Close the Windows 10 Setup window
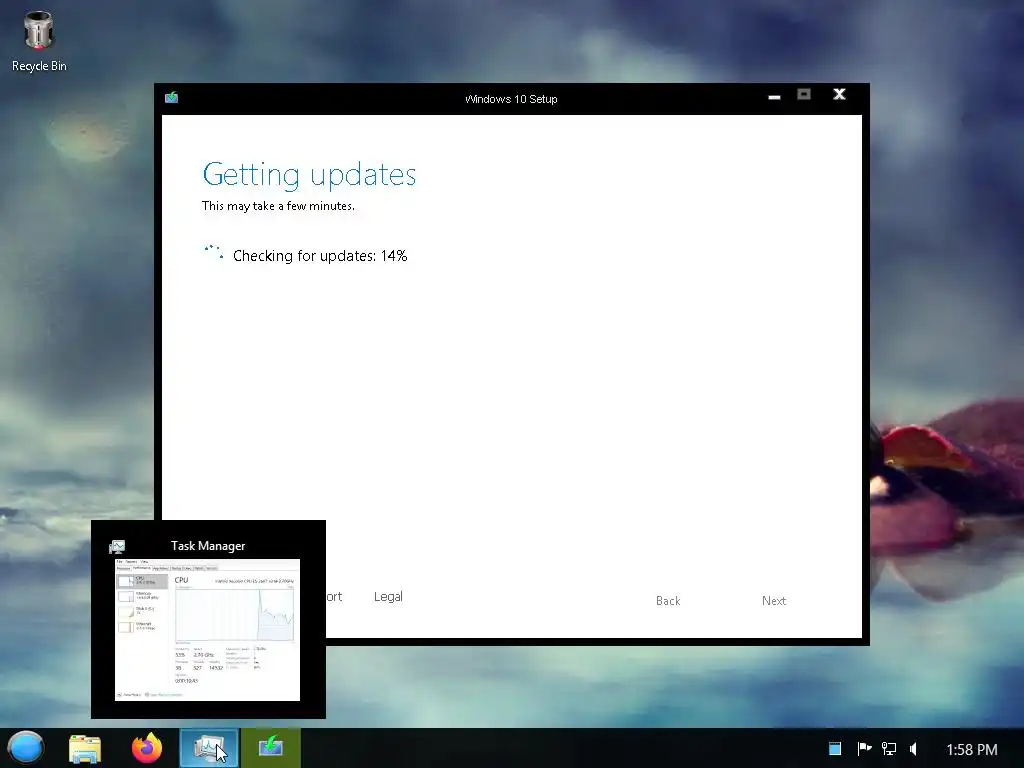The image size is (1024, 768). point(839,95)
